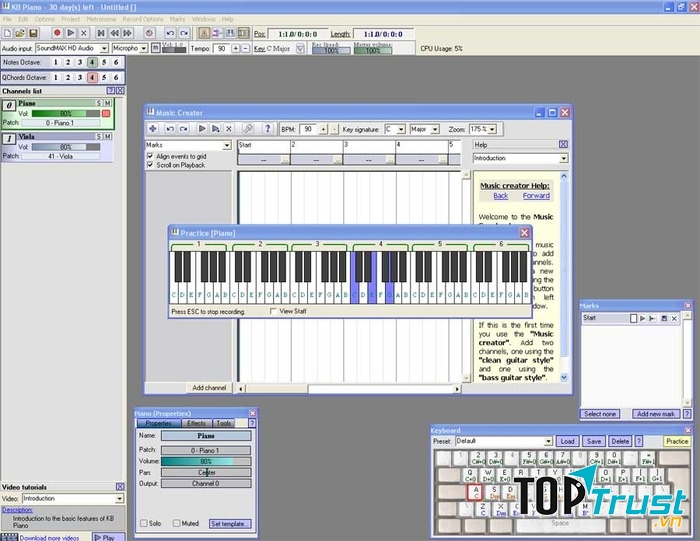
Task: Click Add channel in Music Creator
Action: 209,388
